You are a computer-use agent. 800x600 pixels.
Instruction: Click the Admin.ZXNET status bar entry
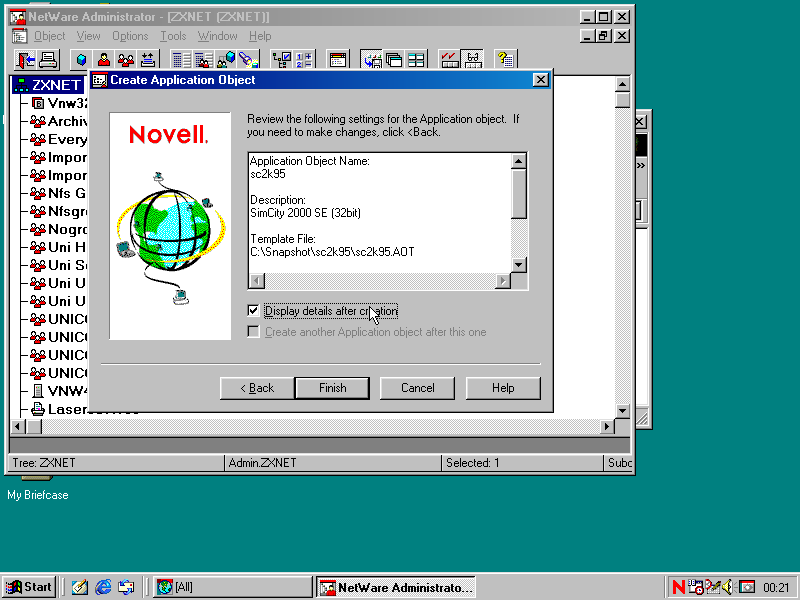pyautogui.click(x=262, y=463)
